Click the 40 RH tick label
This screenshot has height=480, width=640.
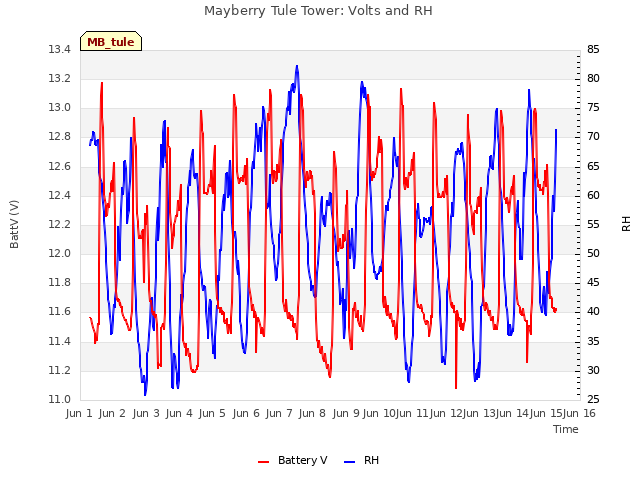(593, 312)
